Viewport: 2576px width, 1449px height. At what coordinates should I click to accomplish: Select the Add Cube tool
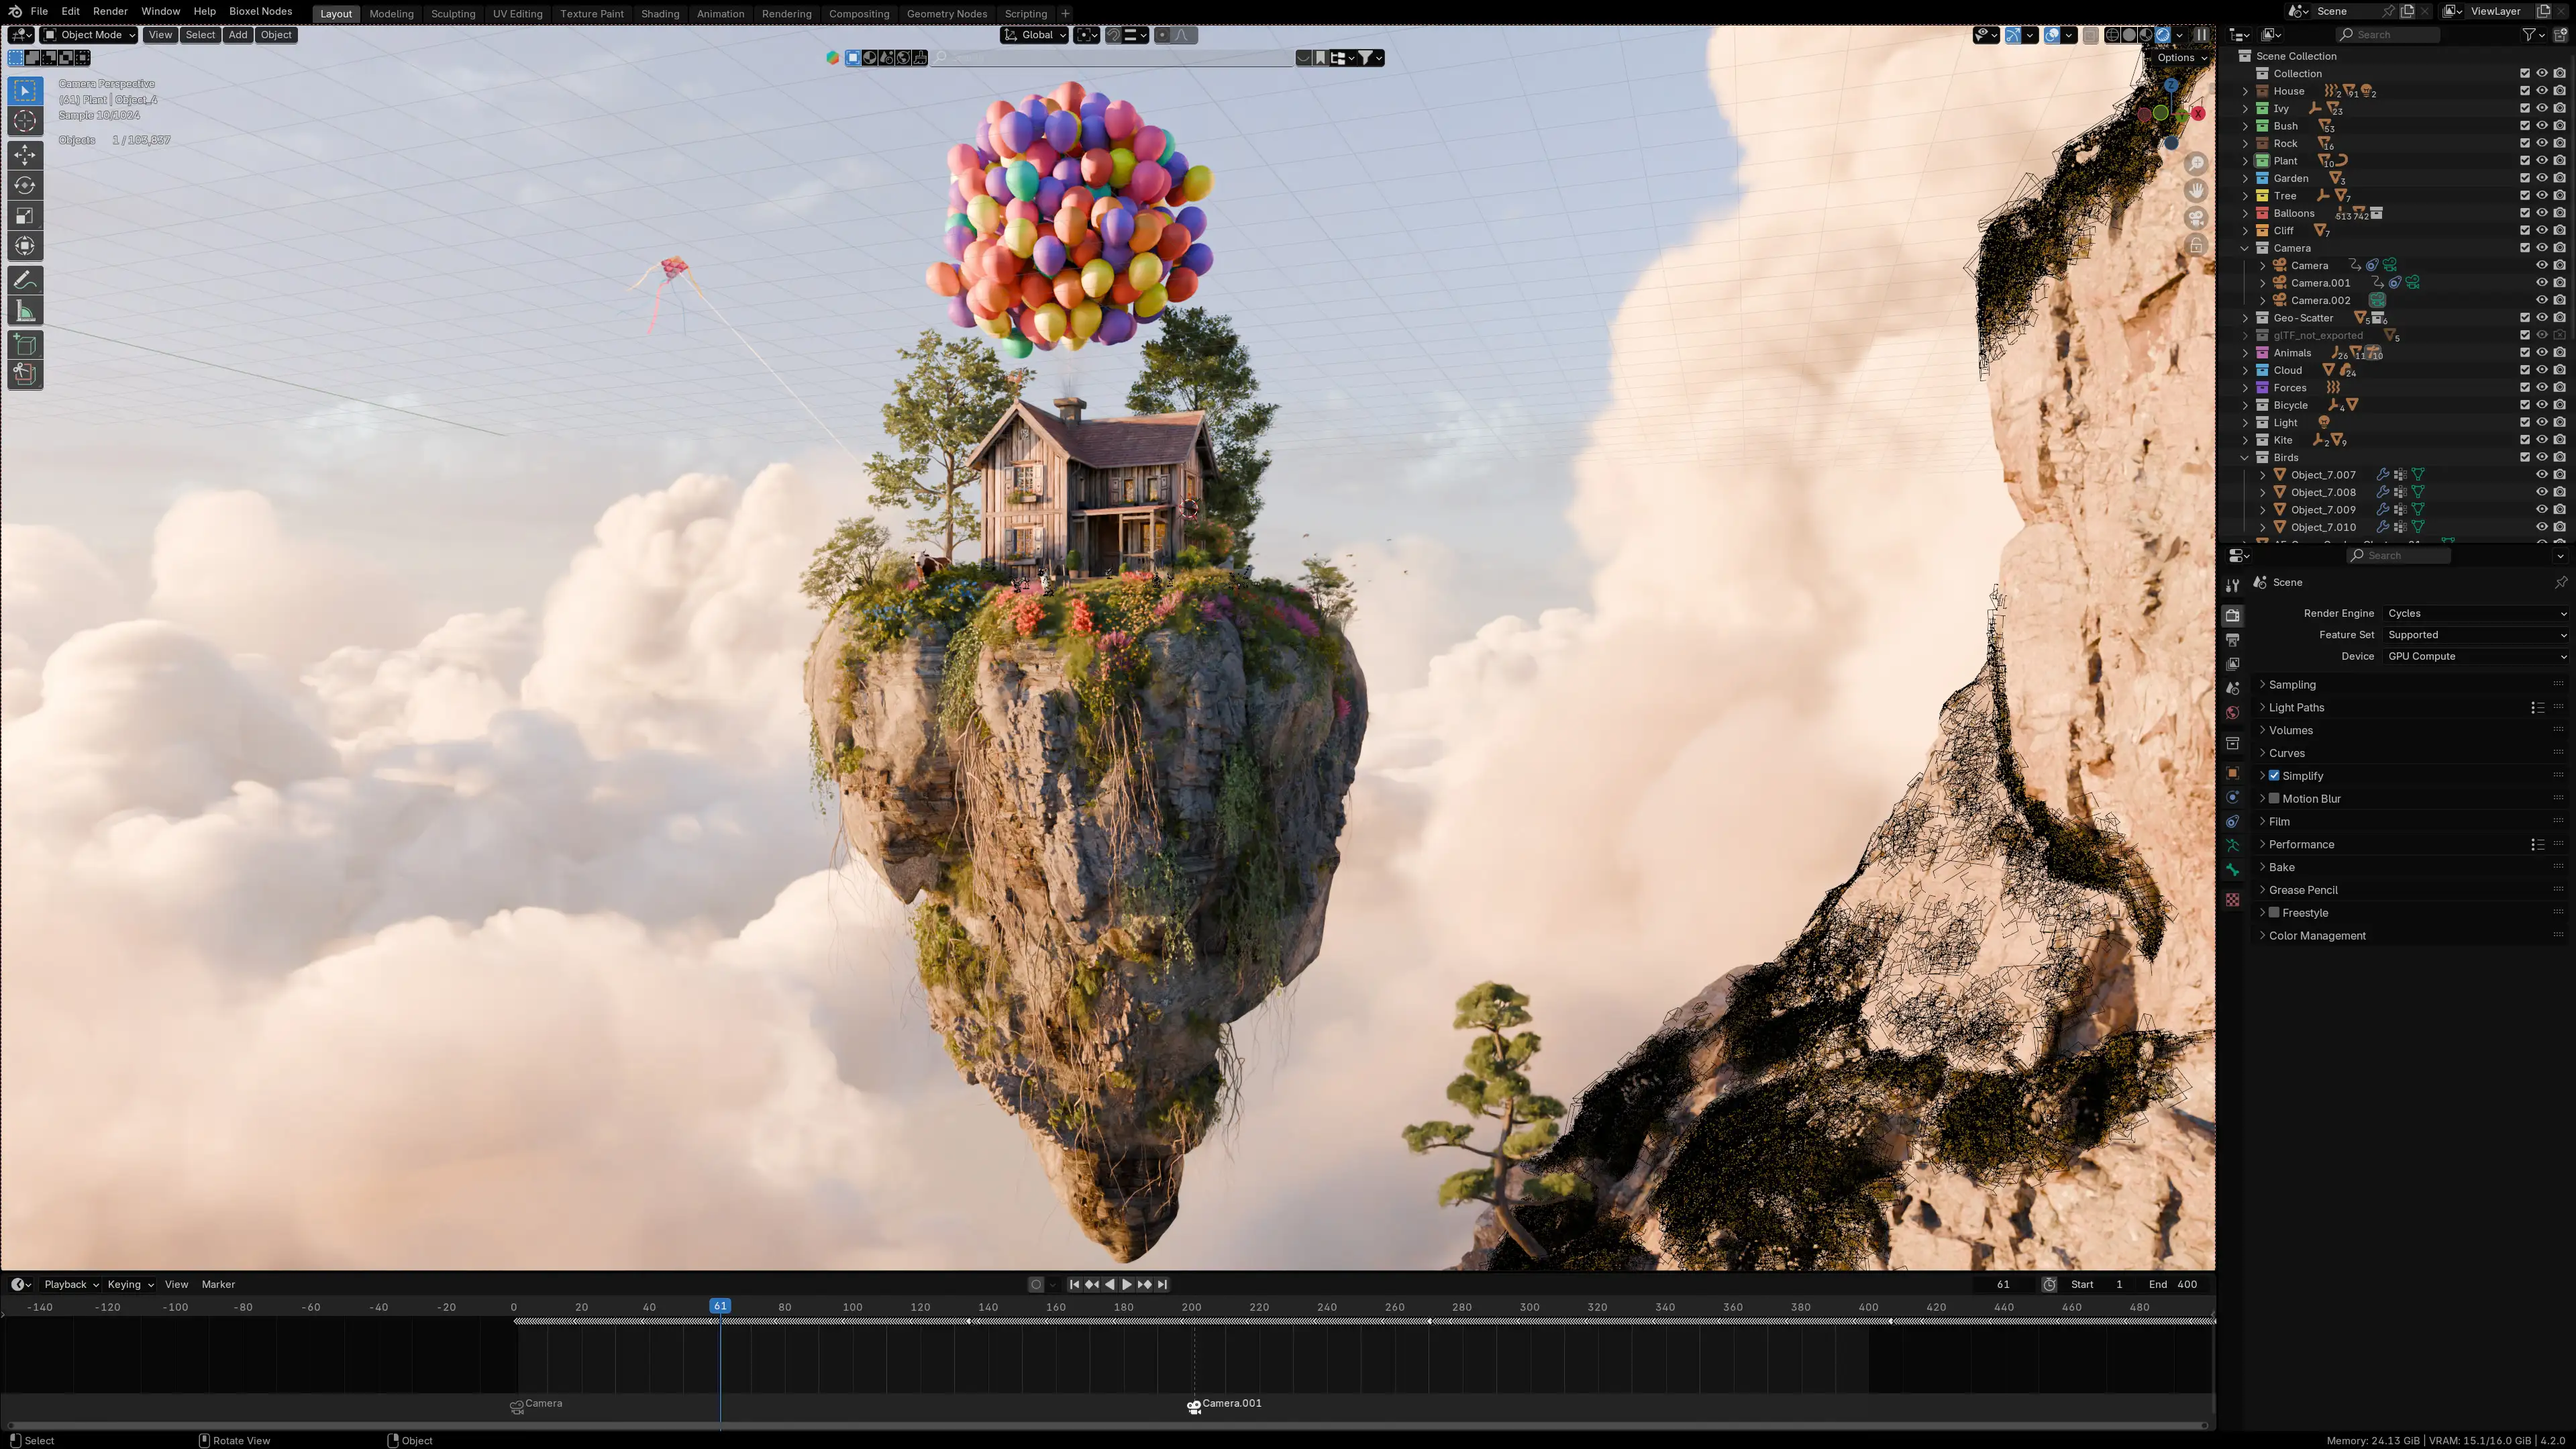pos(25,346)
